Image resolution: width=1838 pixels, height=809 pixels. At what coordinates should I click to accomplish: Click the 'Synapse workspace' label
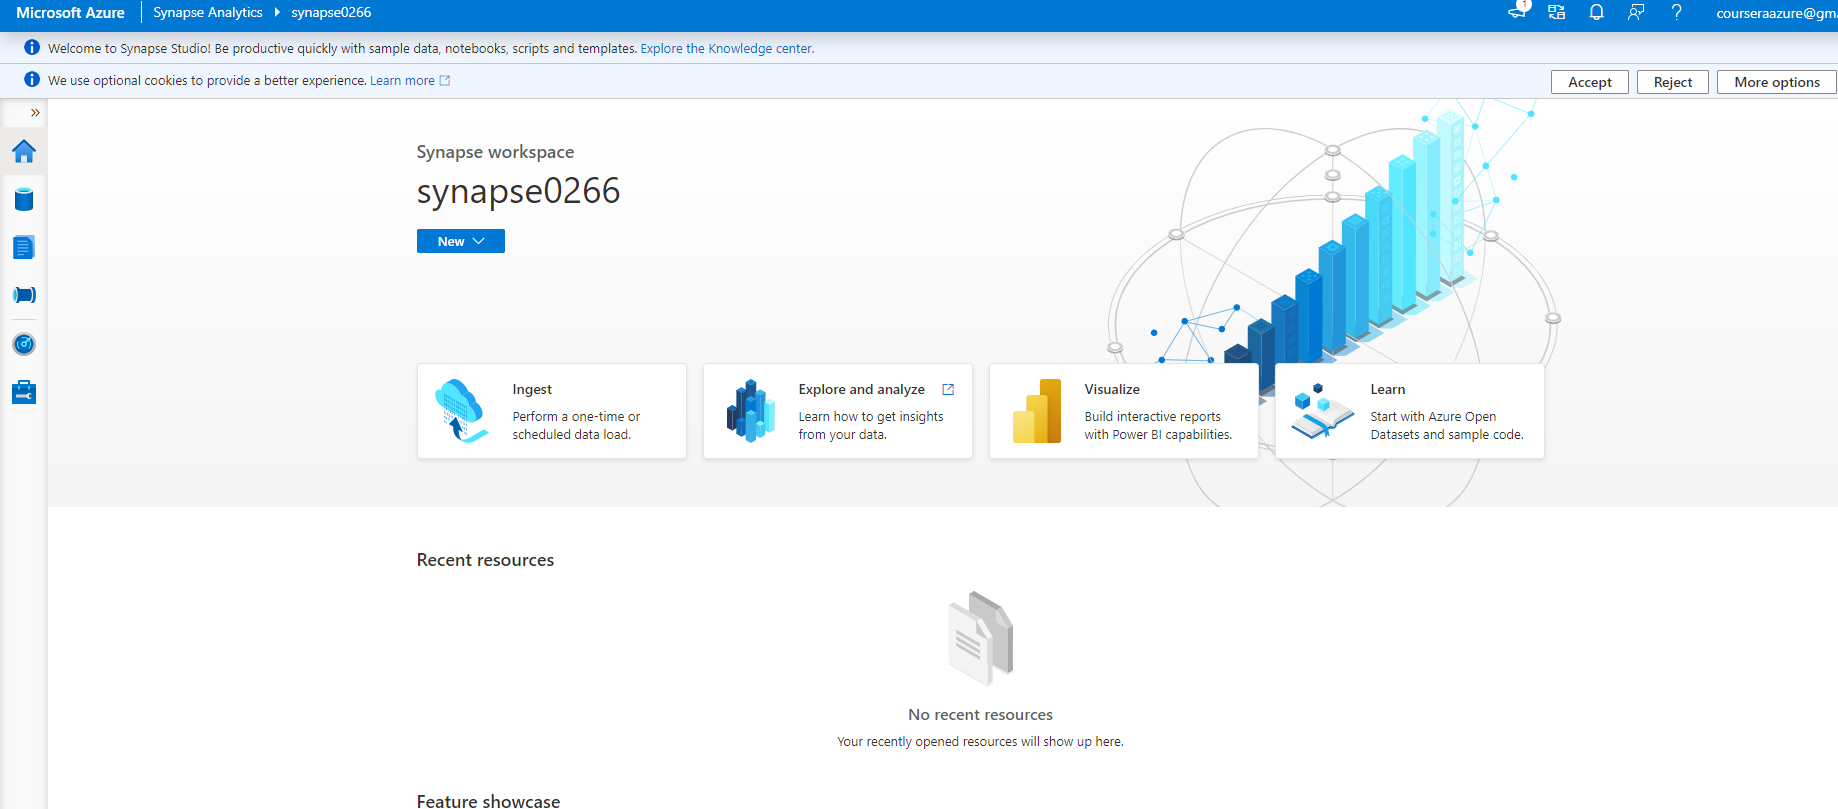(495, 152)
